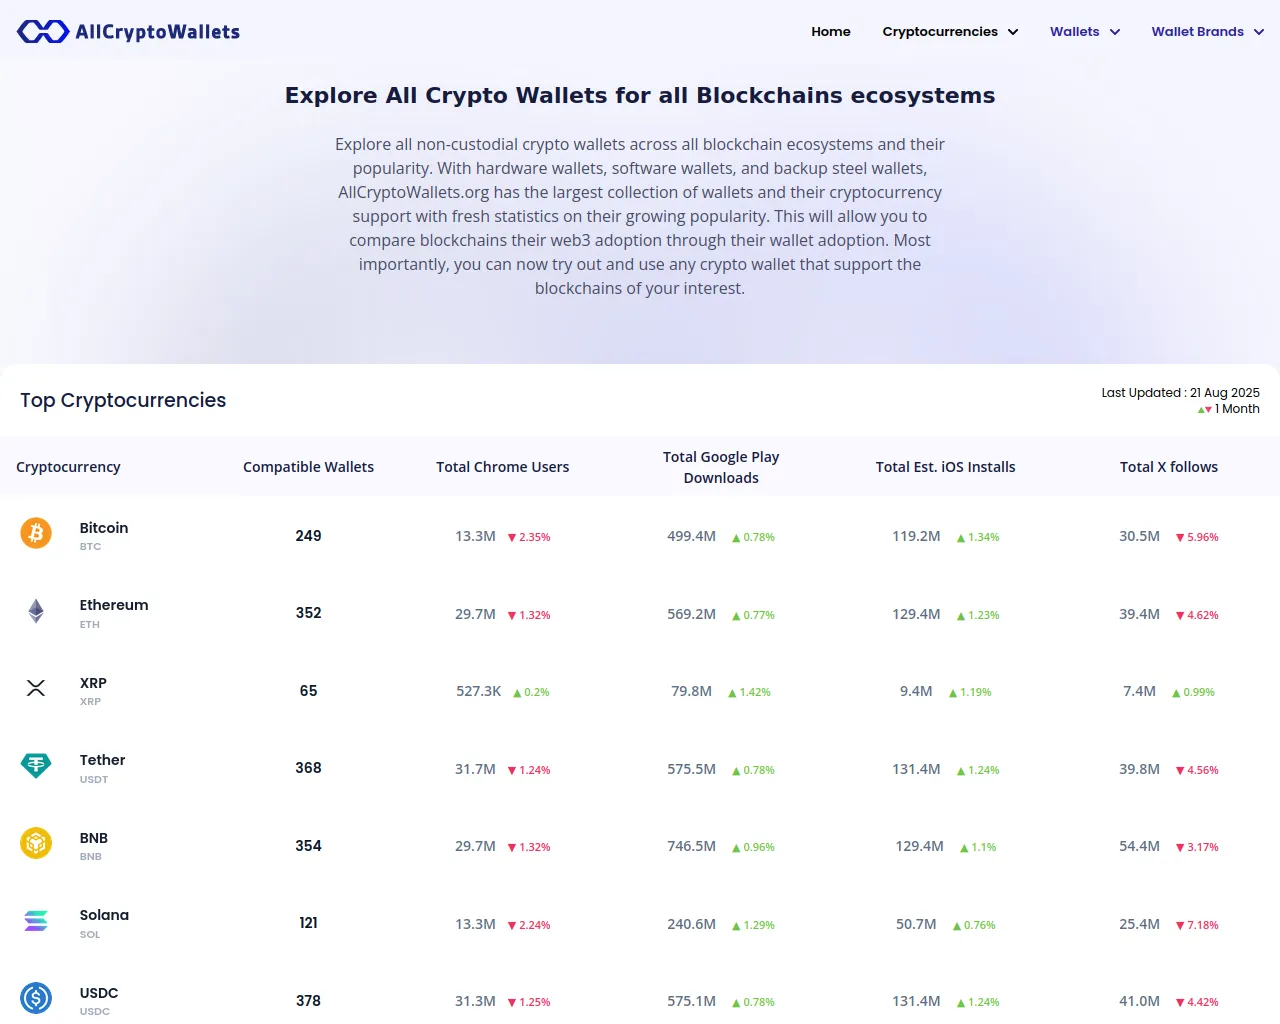Click Bitcoin's 119.2M iOS installs value
Viewport: 1280px width, 1024px height.
point(916,536)
